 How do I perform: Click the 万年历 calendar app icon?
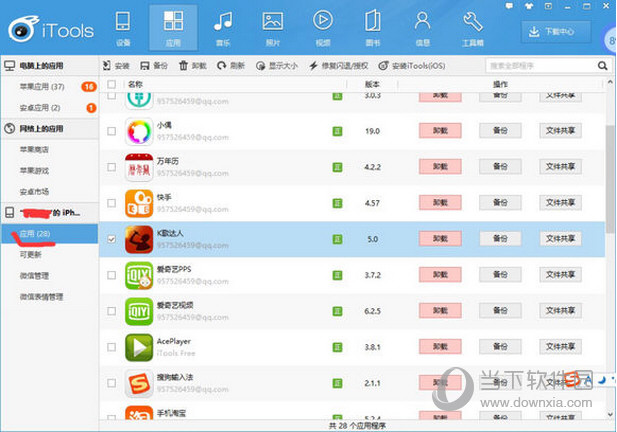point(139,167)
